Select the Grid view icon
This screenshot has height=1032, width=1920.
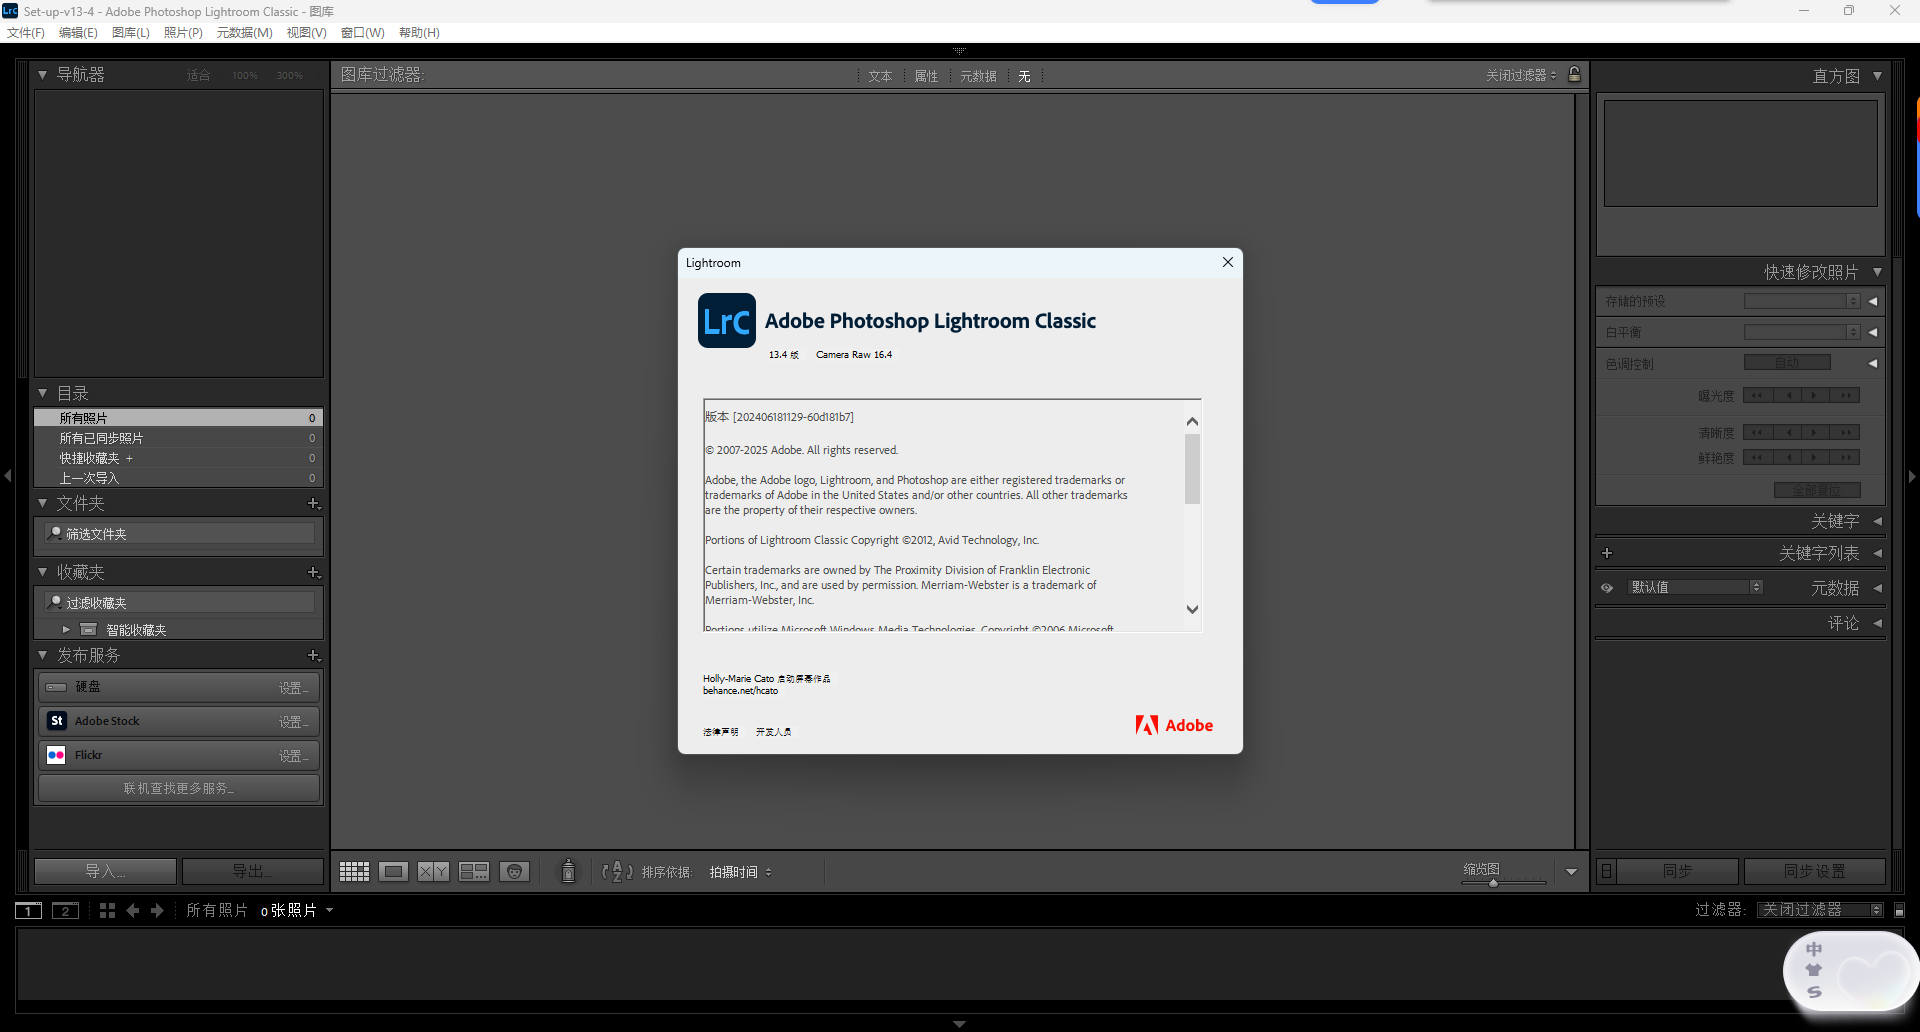click(x=353, y=871)
